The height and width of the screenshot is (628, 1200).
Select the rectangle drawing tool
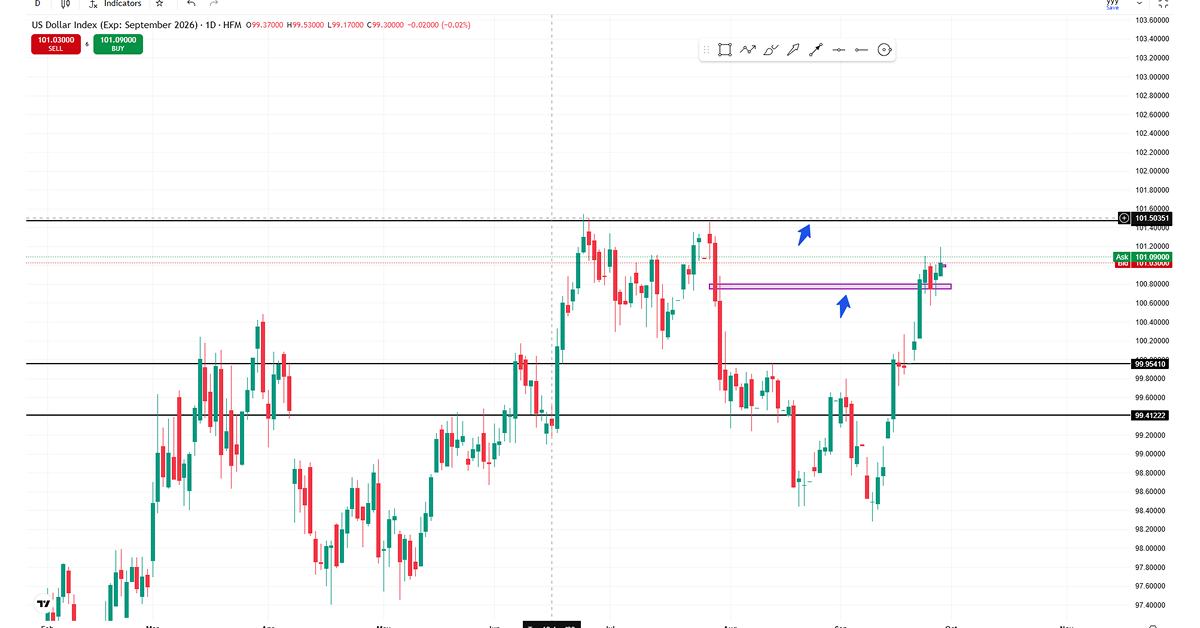[x=725, y=49]
